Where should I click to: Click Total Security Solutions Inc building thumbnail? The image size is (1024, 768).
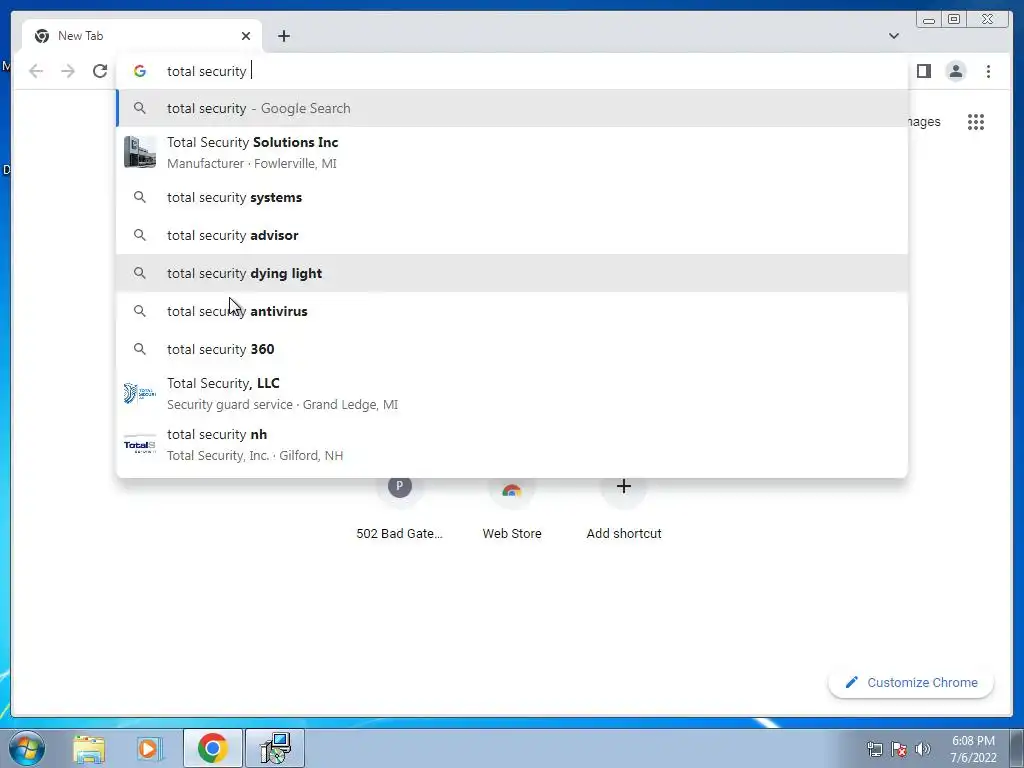tap(140, 152)
